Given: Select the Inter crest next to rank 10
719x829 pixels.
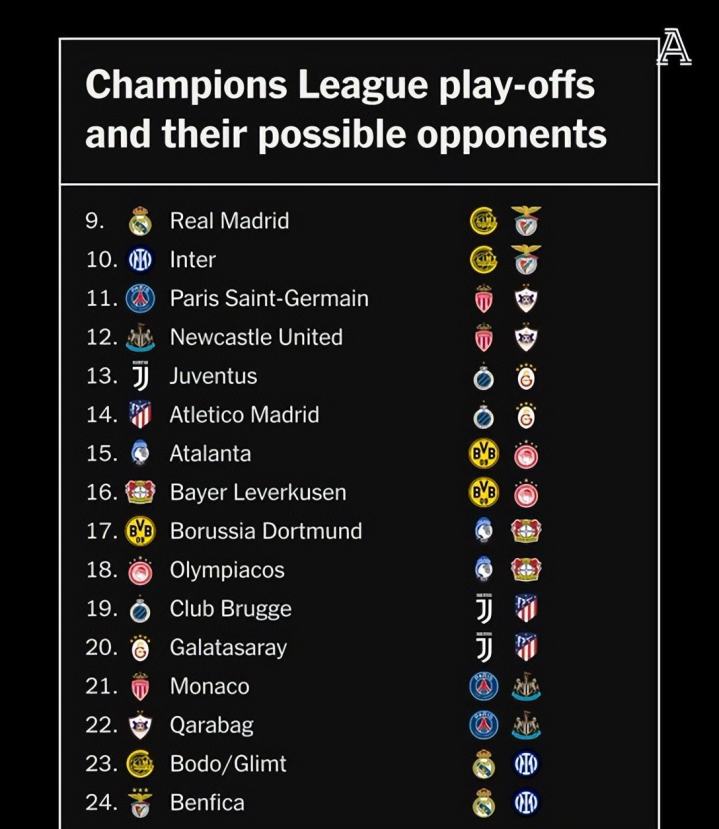Looking at the screenshot, I should [x=140, y=260].
